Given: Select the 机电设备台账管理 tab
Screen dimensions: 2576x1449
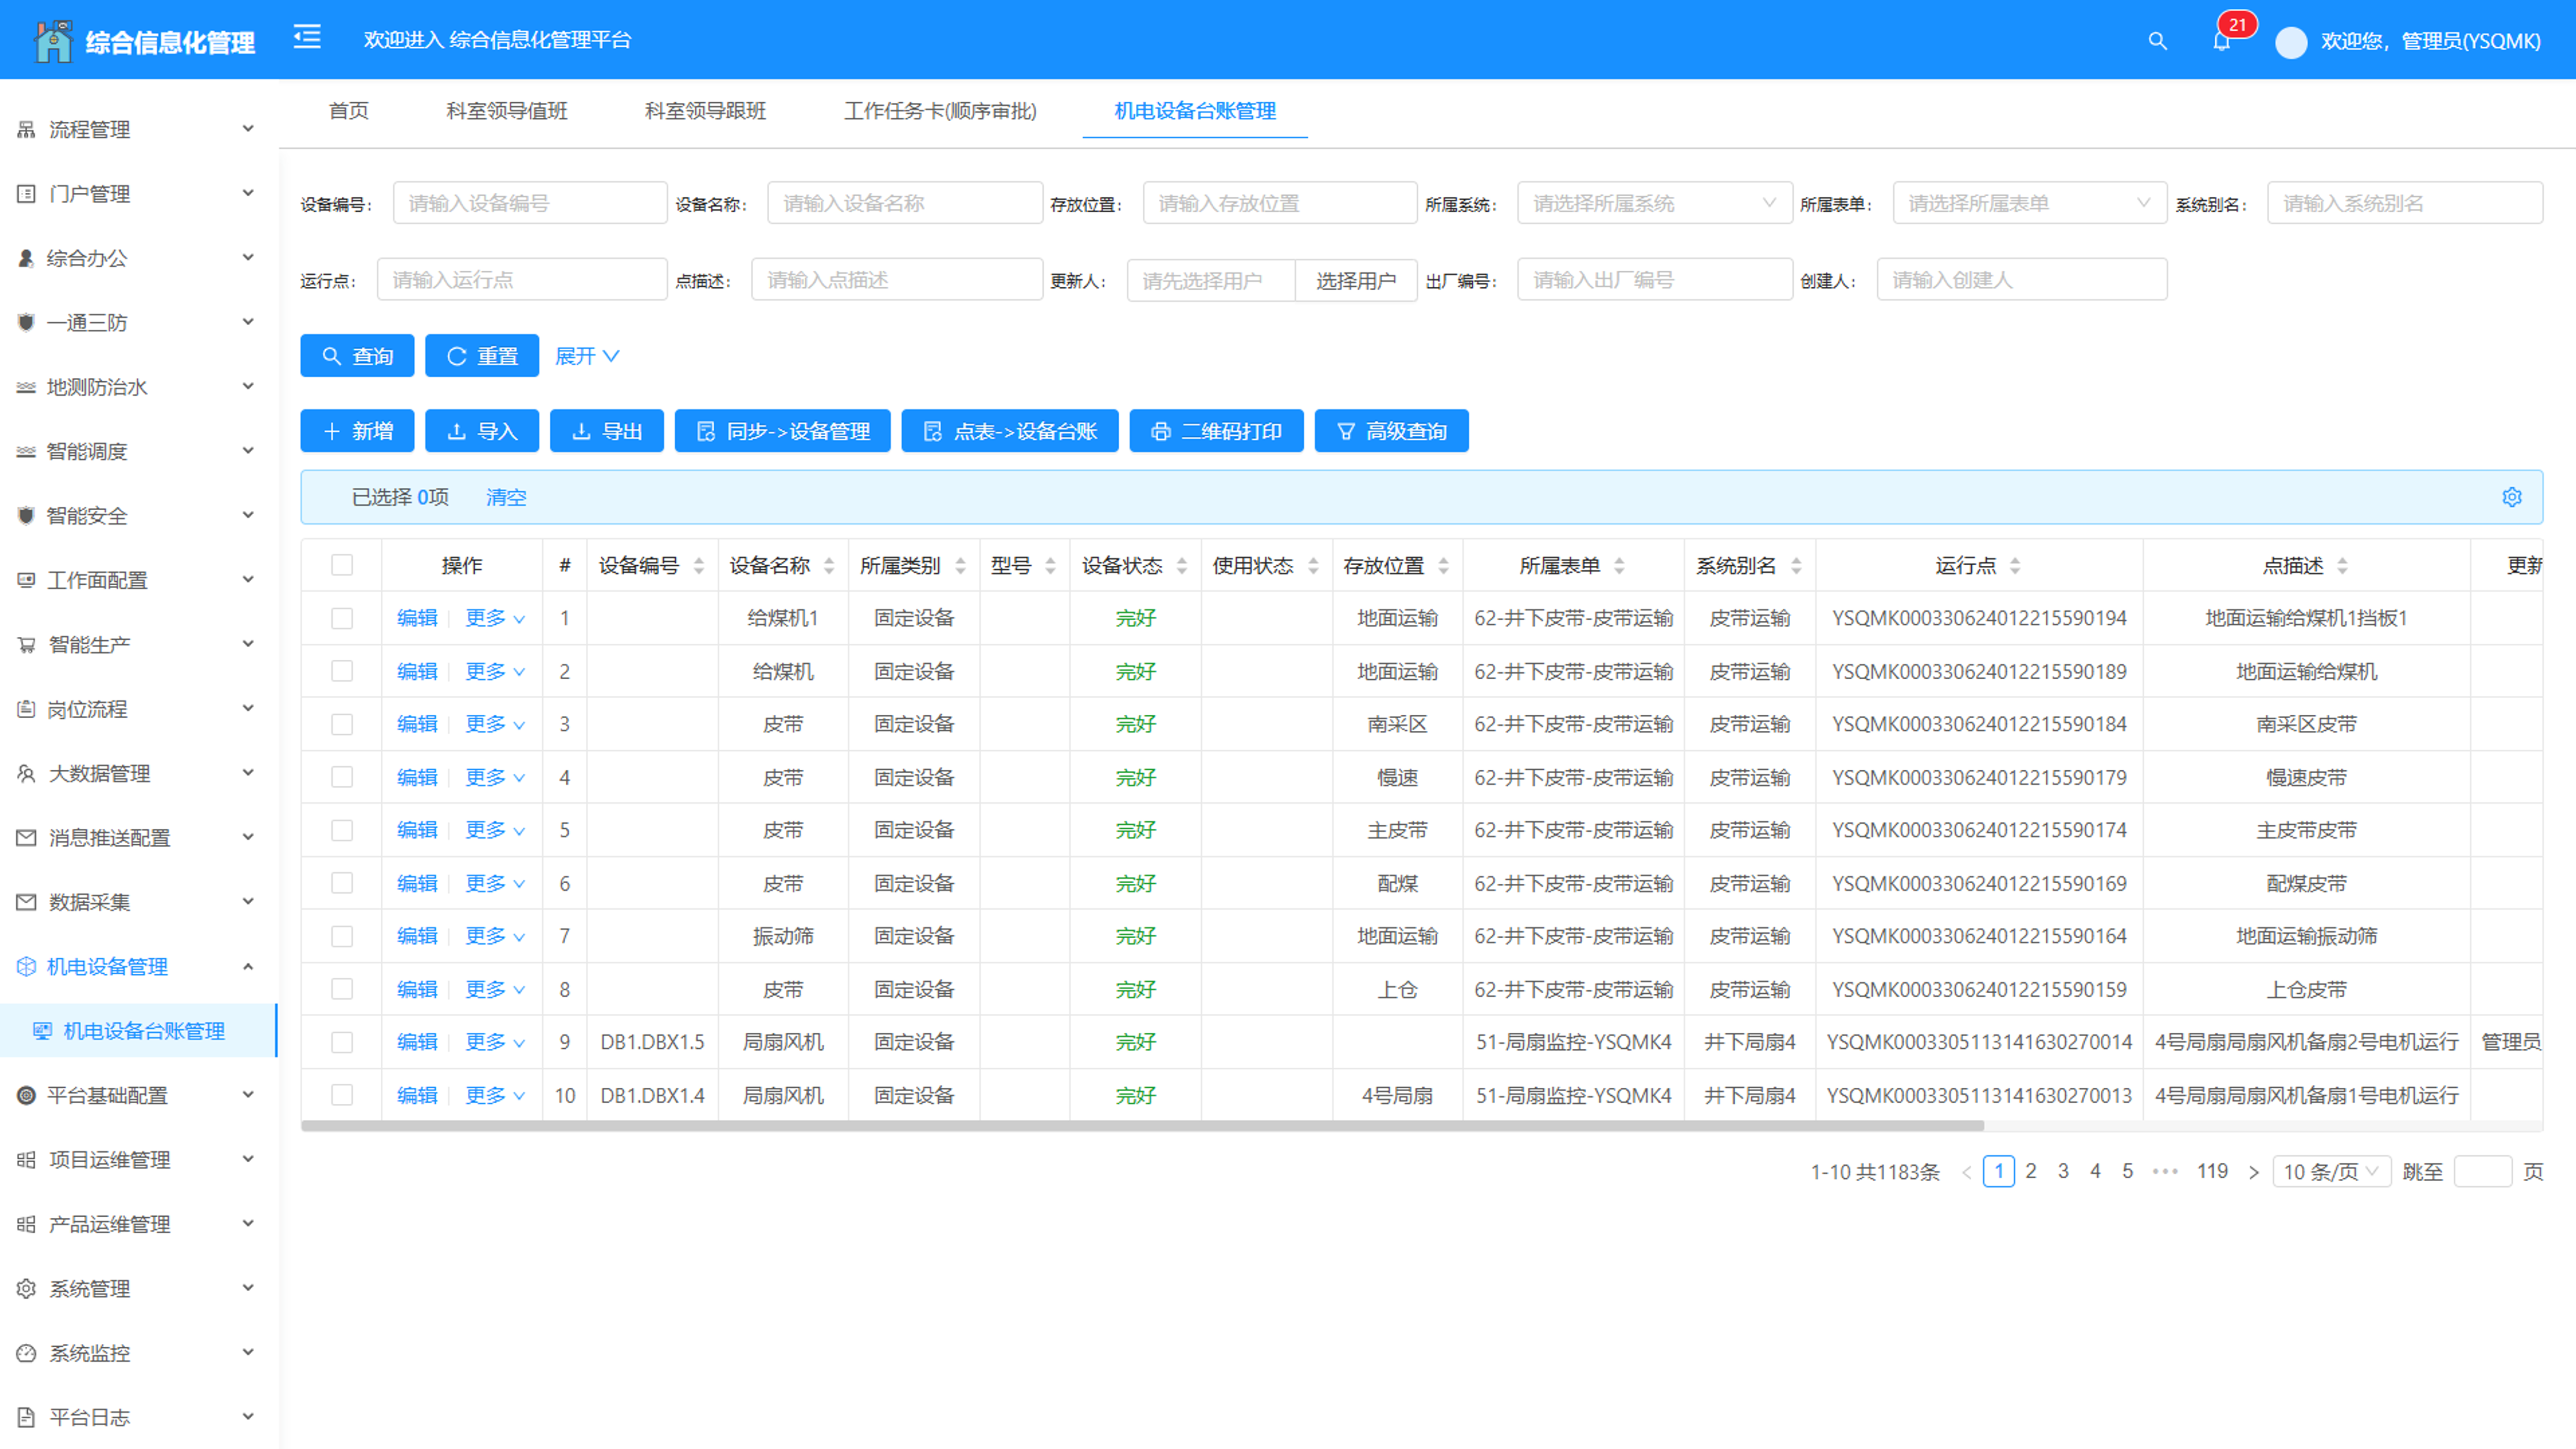Looking at the screenshot, I should (x=1195, y=111).
